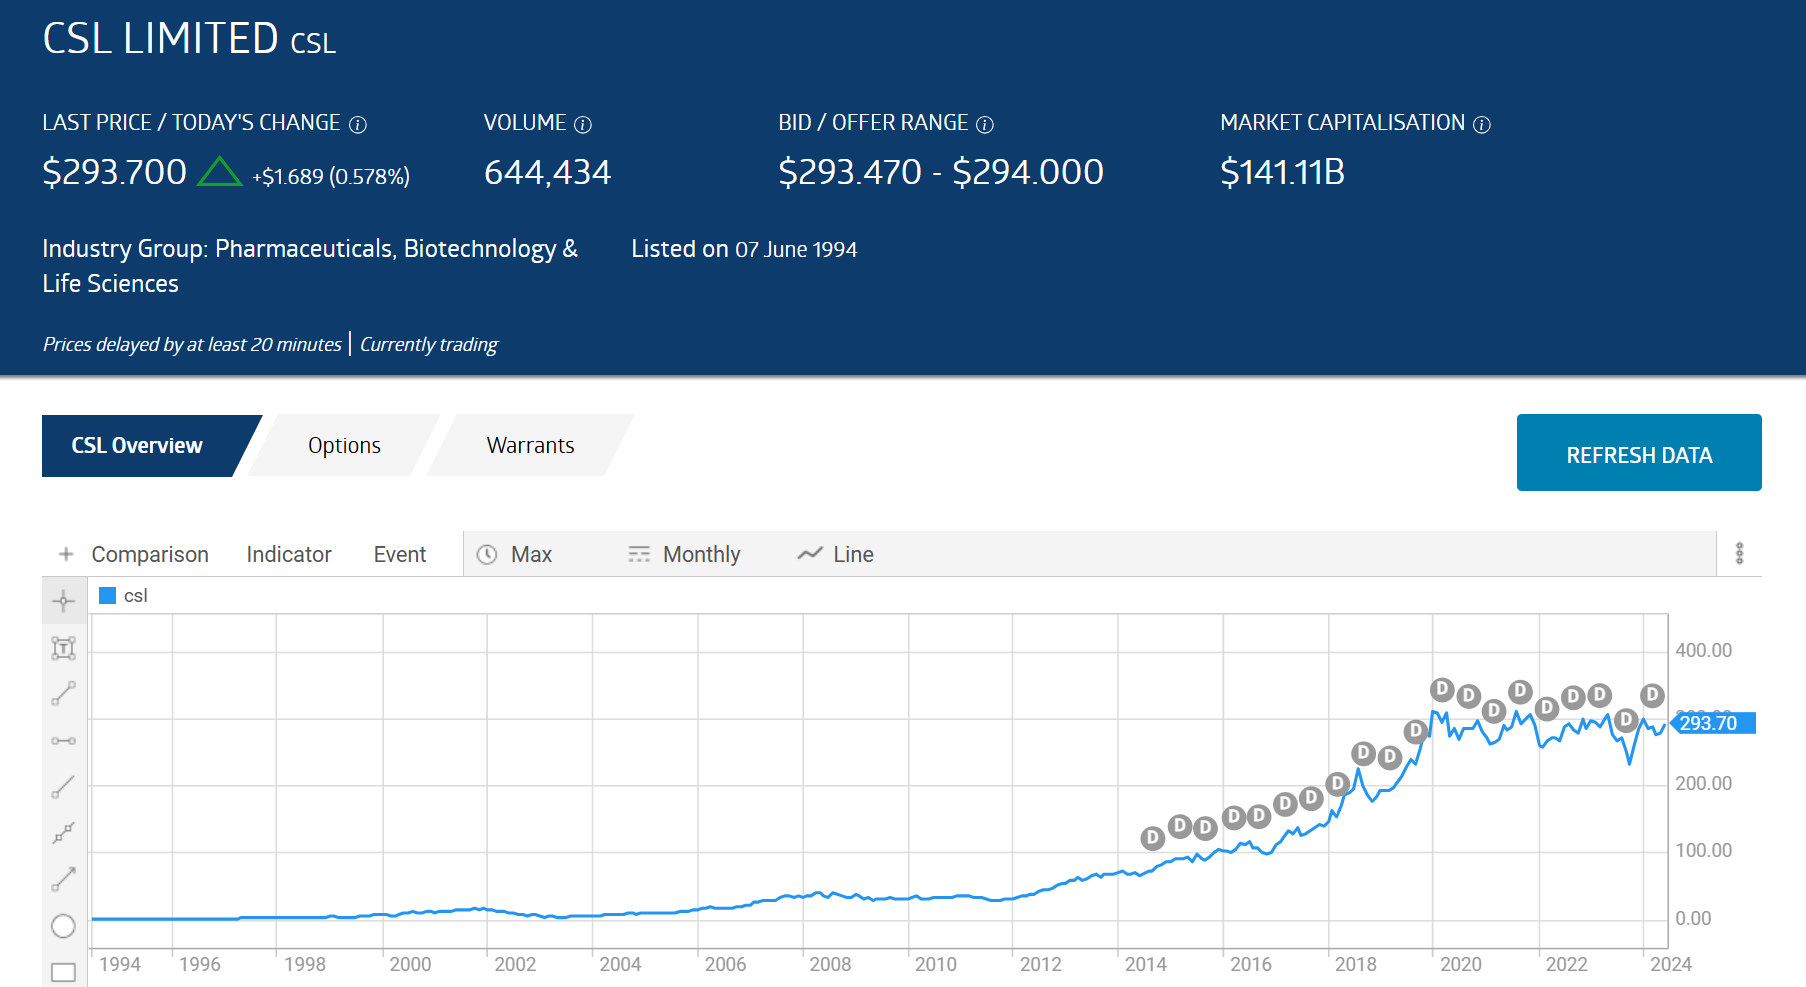
Task: Click the 'Listed on 07 June 1994' text
Action: (x=744, y=249)
